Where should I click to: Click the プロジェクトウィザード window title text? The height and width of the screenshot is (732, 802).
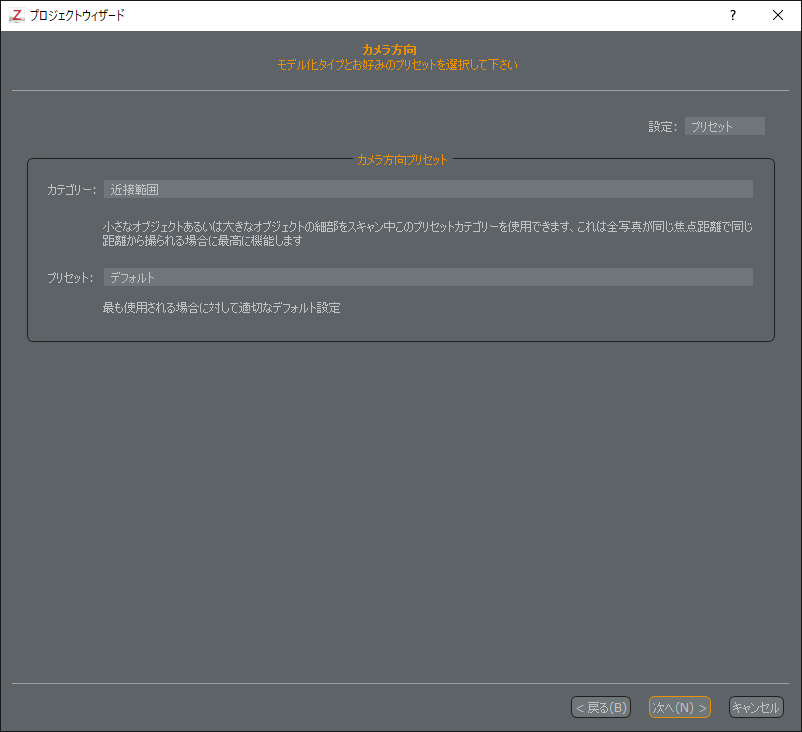(77, 15)
